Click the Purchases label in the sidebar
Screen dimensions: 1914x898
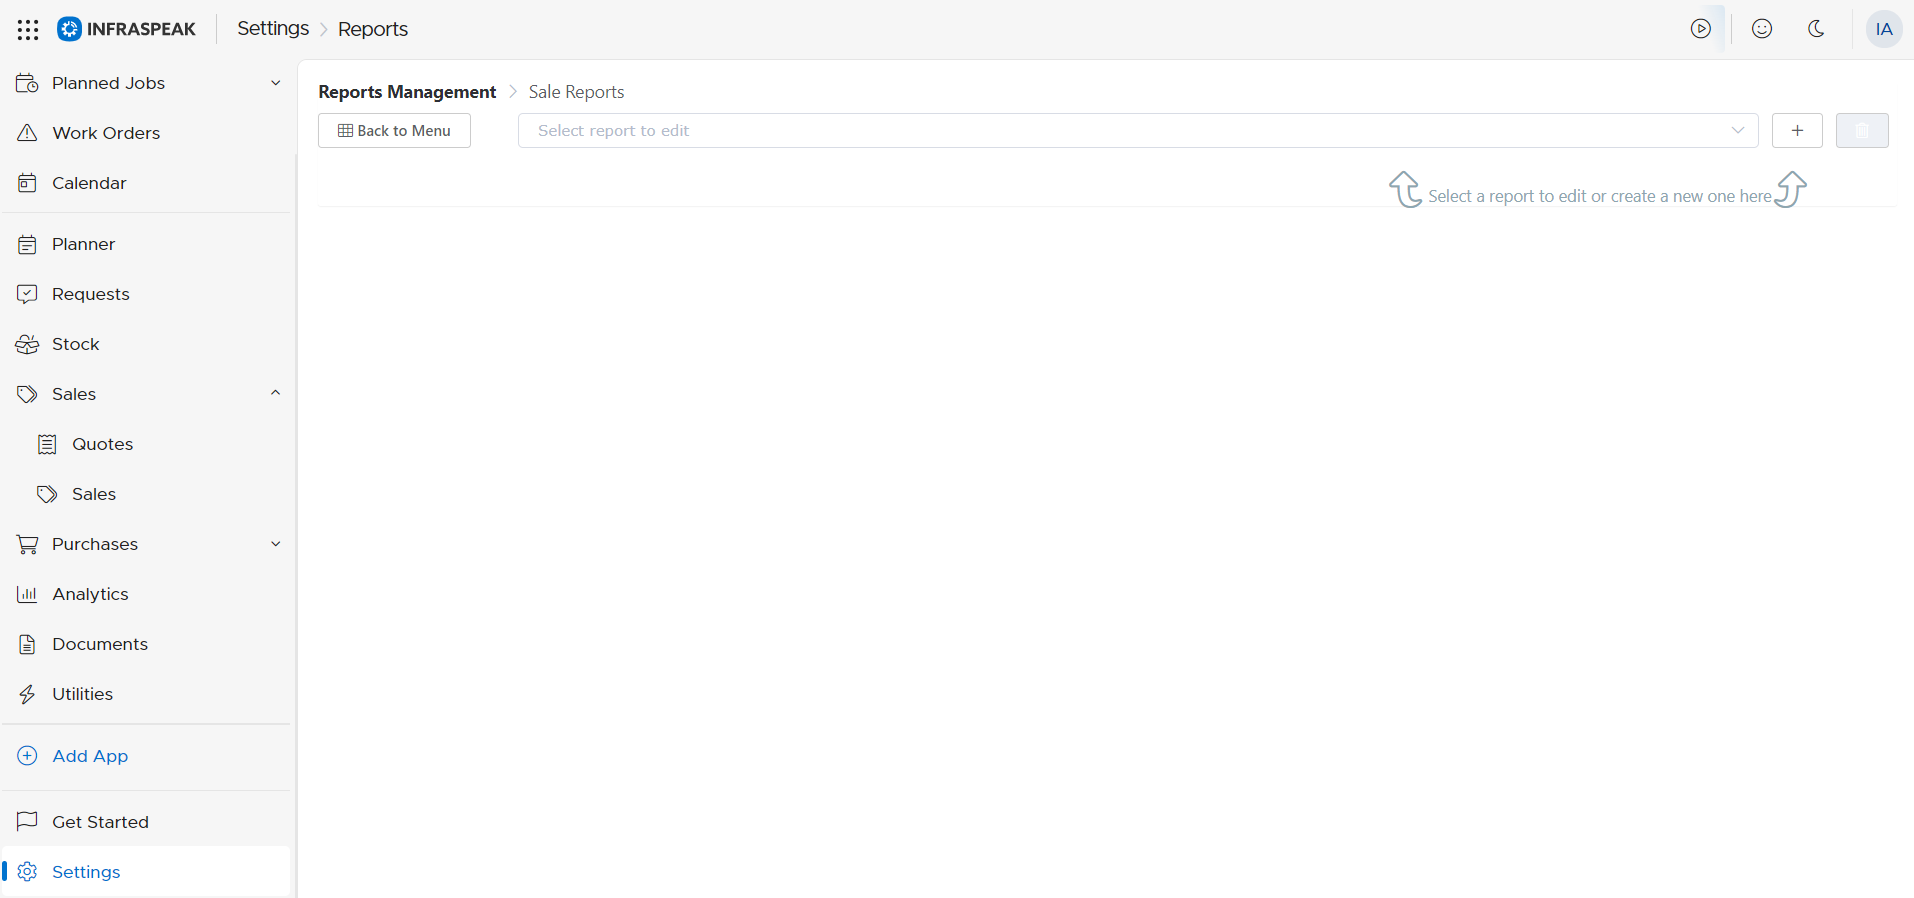pyautogui.click(x=95, y=544)
